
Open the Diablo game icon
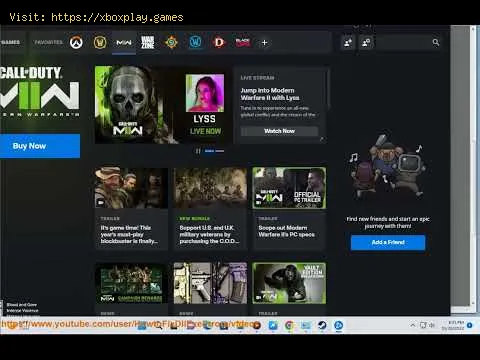point(219,42)
